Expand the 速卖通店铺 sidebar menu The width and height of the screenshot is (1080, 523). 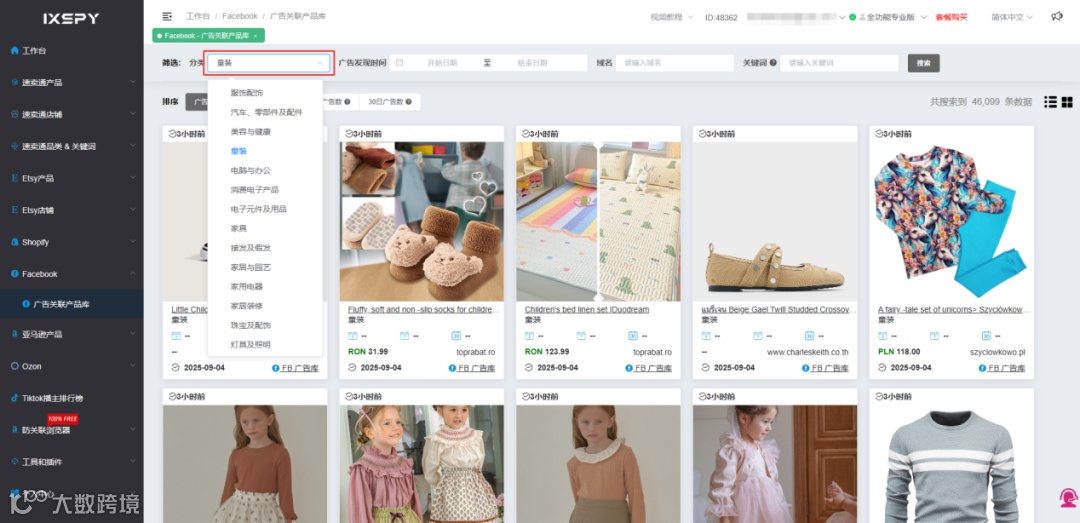(x=134, y=114)
